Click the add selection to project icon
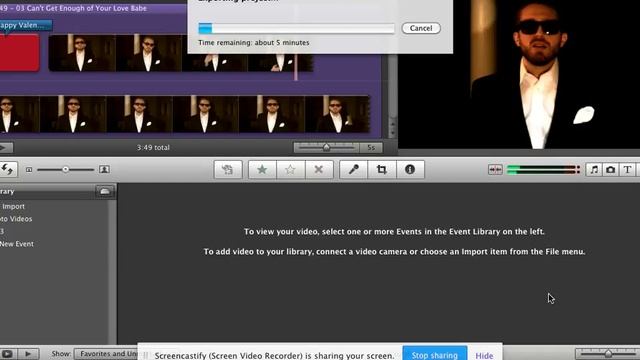Viewport: 640px width, 360px height. coord(228,169)
